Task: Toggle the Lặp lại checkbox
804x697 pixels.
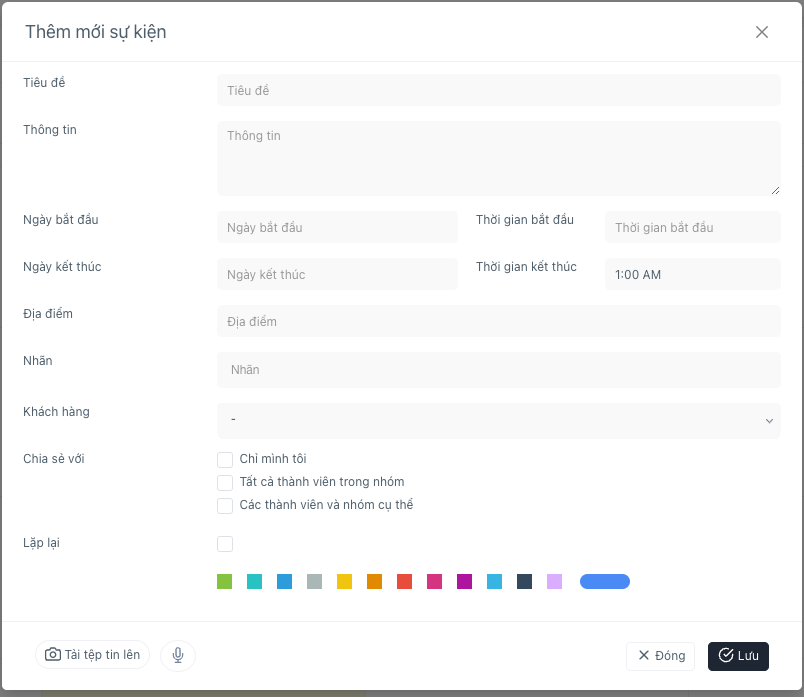Action: point(225,544)
